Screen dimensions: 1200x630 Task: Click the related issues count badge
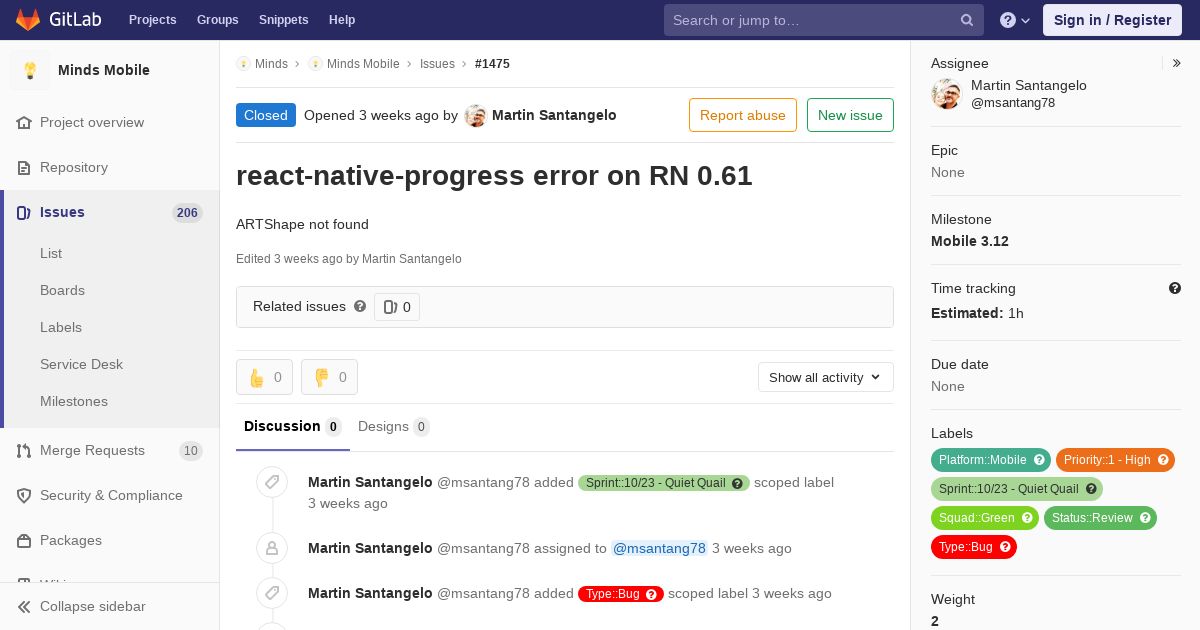pos(397,307)
